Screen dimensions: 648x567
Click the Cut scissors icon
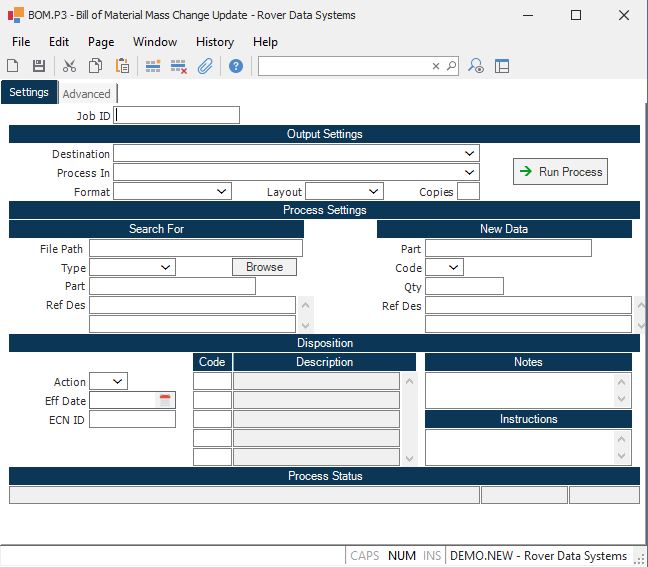pyautogui.click(x=69, y=66)
